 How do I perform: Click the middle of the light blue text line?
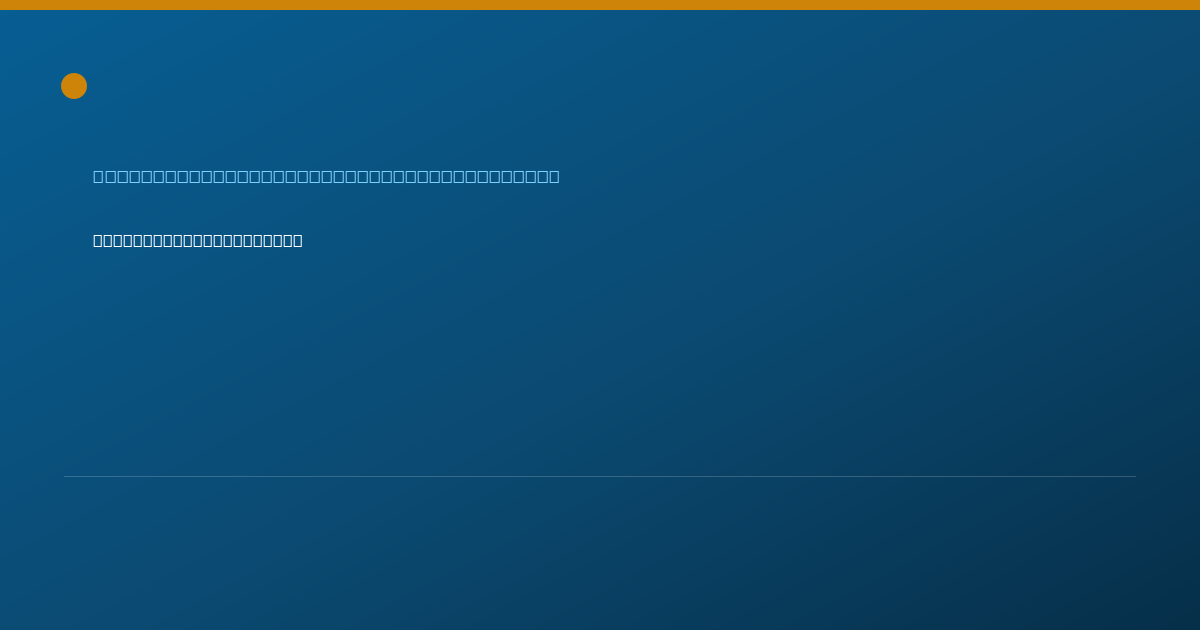(326, 177)
